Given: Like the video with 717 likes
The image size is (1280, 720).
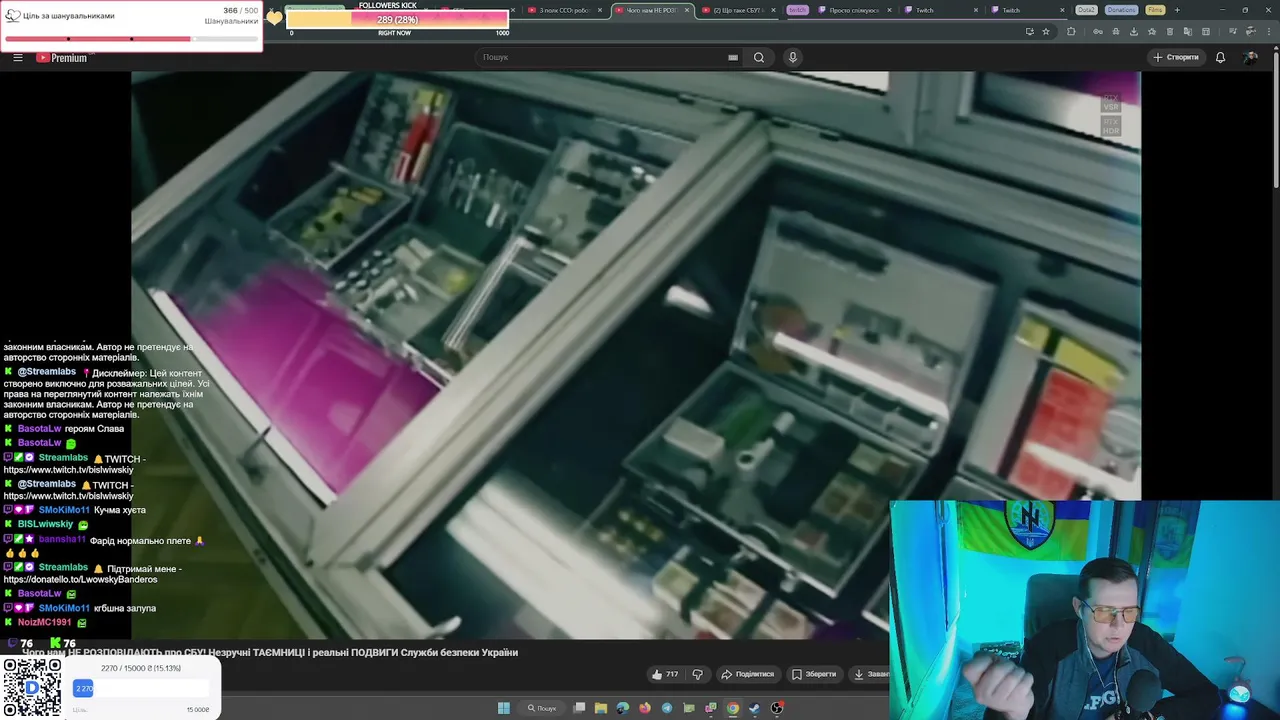Looking at the screenshot, I should [x=665, y=674].
